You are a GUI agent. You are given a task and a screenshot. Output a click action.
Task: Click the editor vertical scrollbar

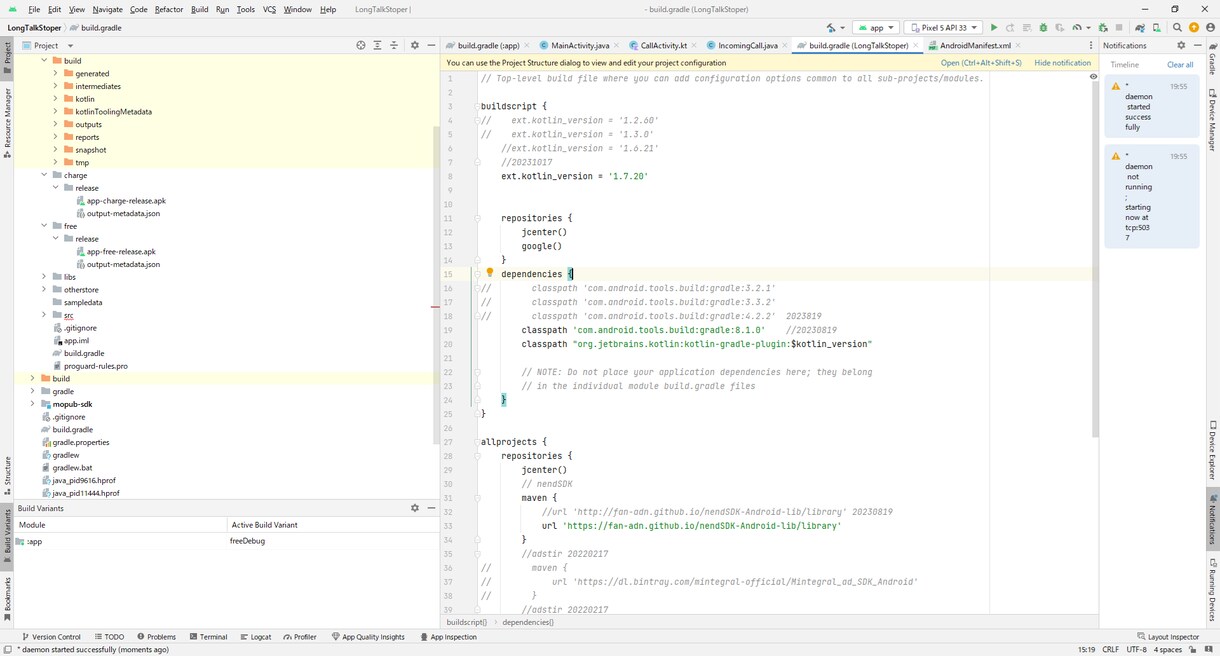[x=1094, y=260]
